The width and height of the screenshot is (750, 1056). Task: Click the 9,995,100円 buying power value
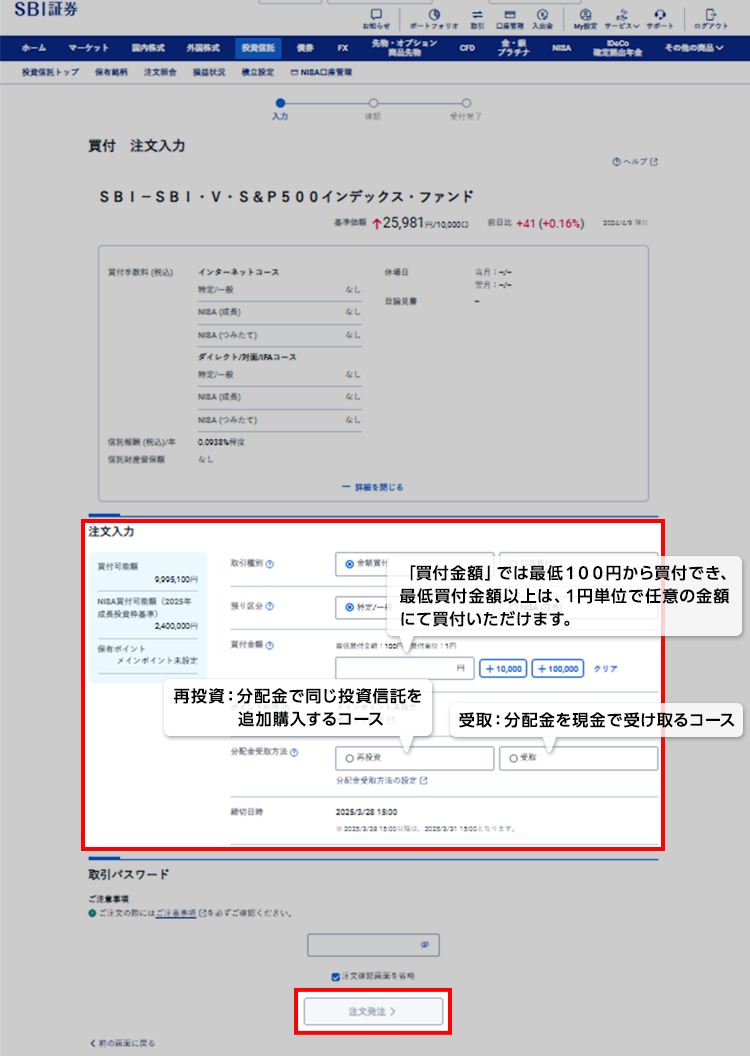[x=176, y=579]
